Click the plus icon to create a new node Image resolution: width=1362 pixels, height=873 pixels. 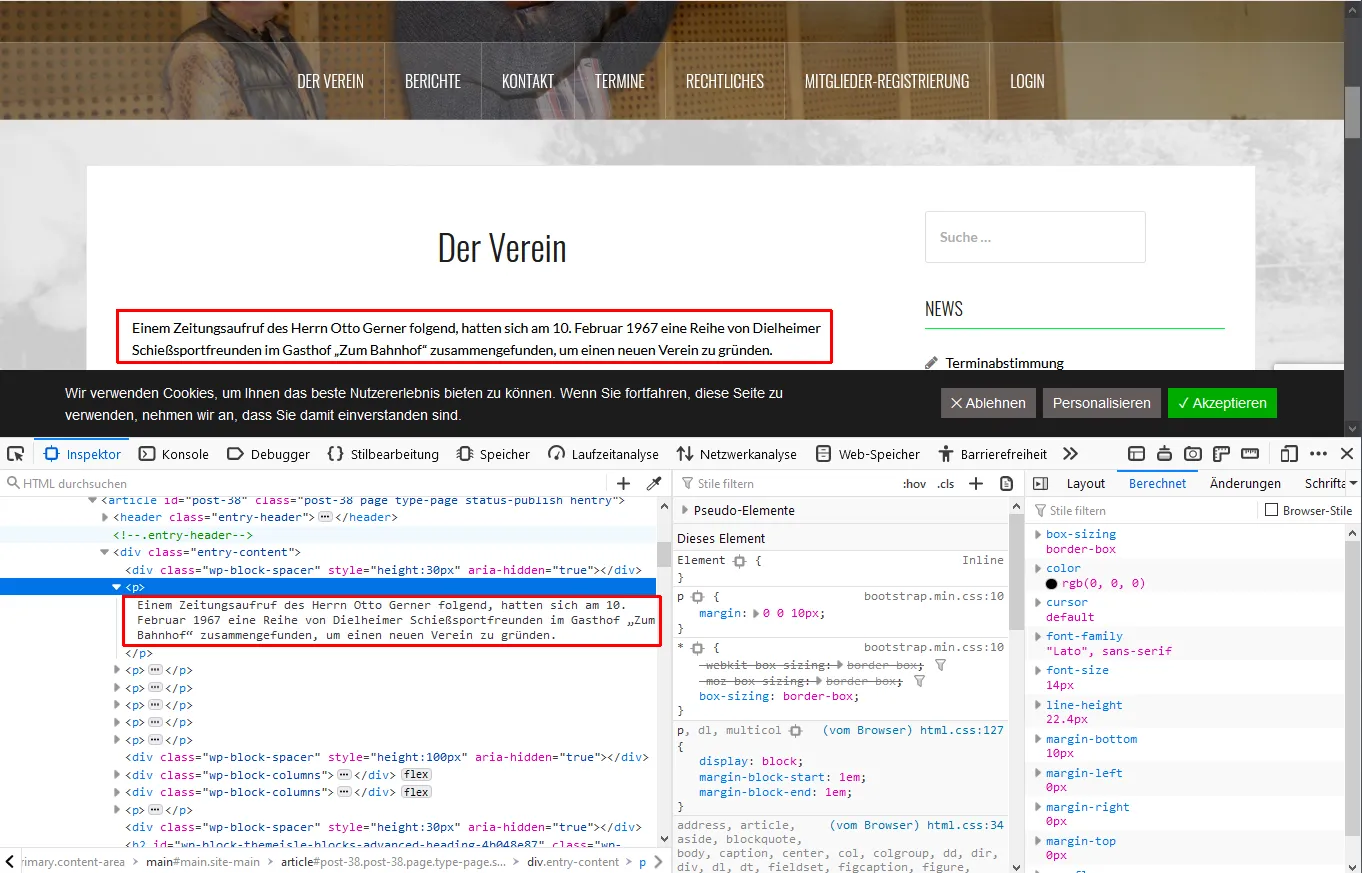pos(624,483)
